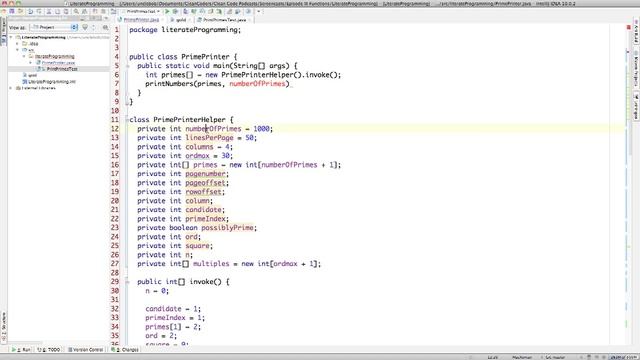Click the Synchronize toolbar icon
Image resolution: width=640 pixels, height=360 pixels.
point(20,11)
